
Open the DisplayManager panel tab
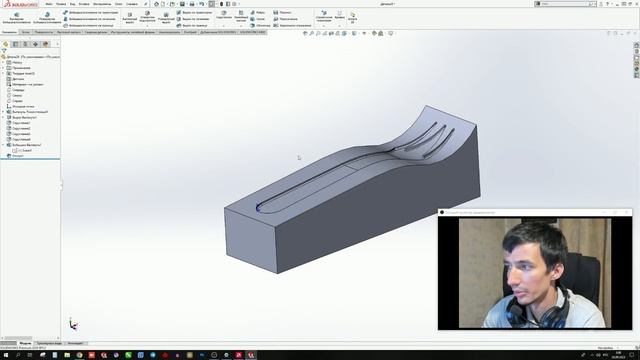pyautogui.click(x=45, y=44)
